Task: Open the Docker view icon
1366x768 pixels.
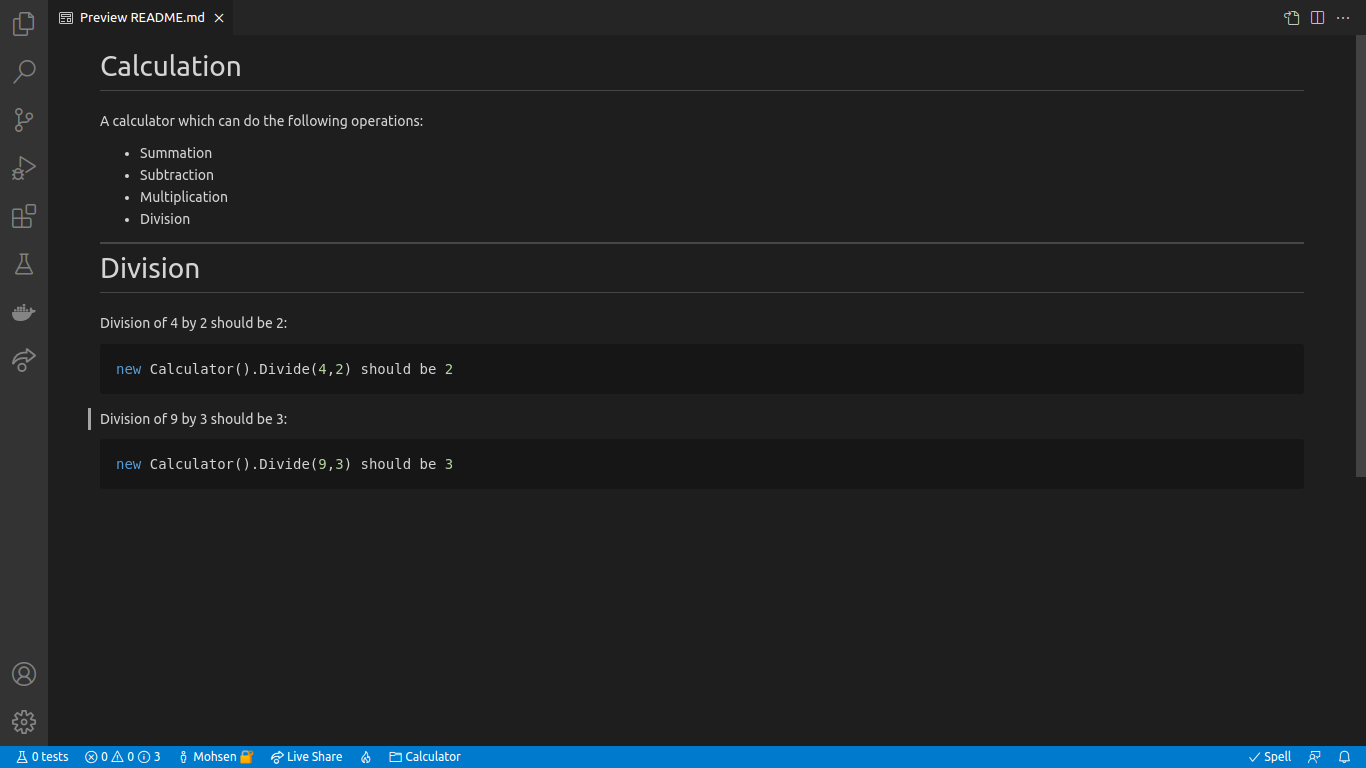Action: [x=24, y=312]
